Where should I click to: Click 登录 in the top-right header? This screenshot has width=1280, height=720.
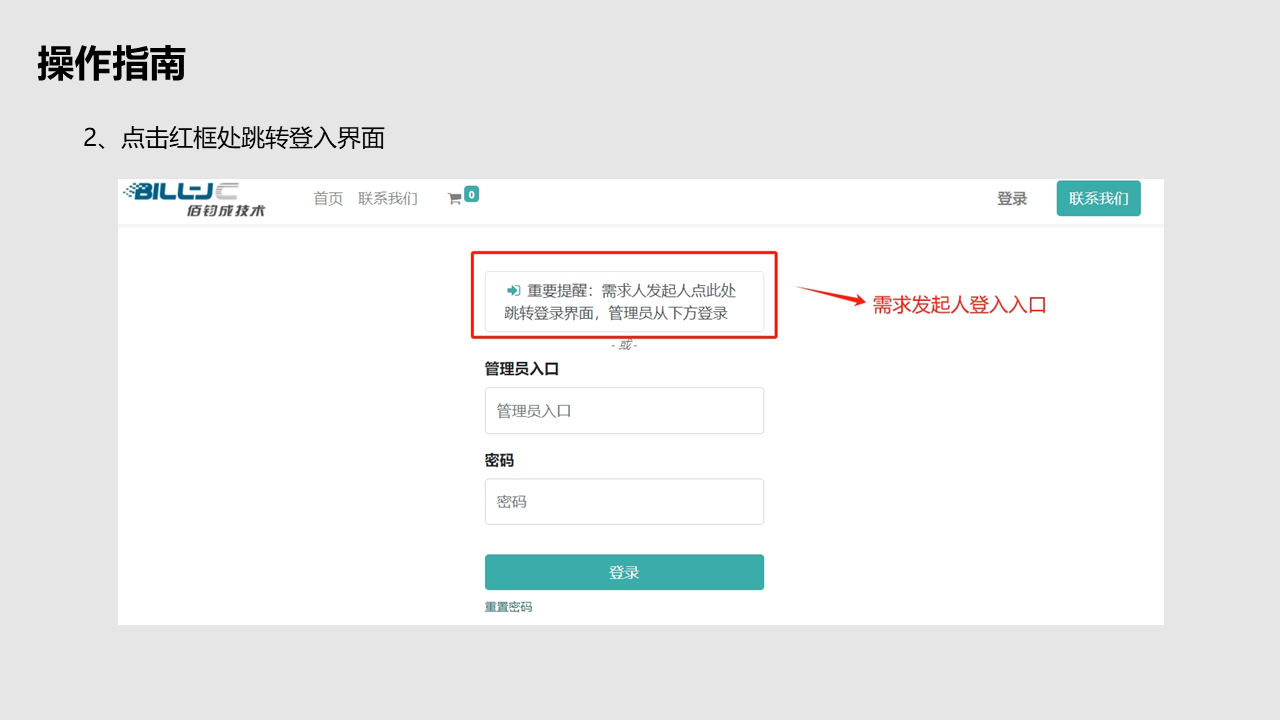(1012, 199)
